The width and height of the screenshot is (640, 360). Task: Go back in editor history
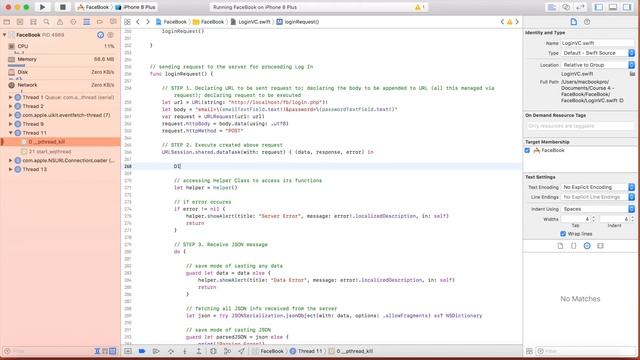(138, 22)
